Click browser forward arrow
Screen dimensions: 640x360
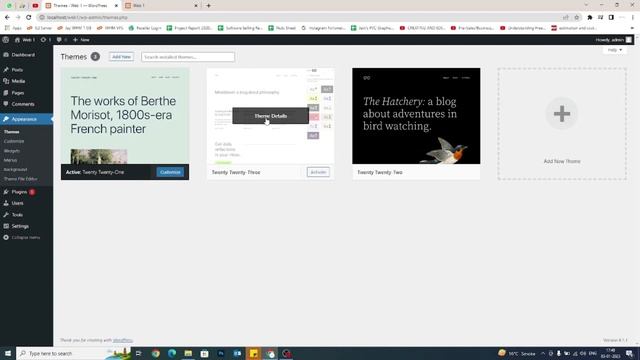click(x=18, y=17)
